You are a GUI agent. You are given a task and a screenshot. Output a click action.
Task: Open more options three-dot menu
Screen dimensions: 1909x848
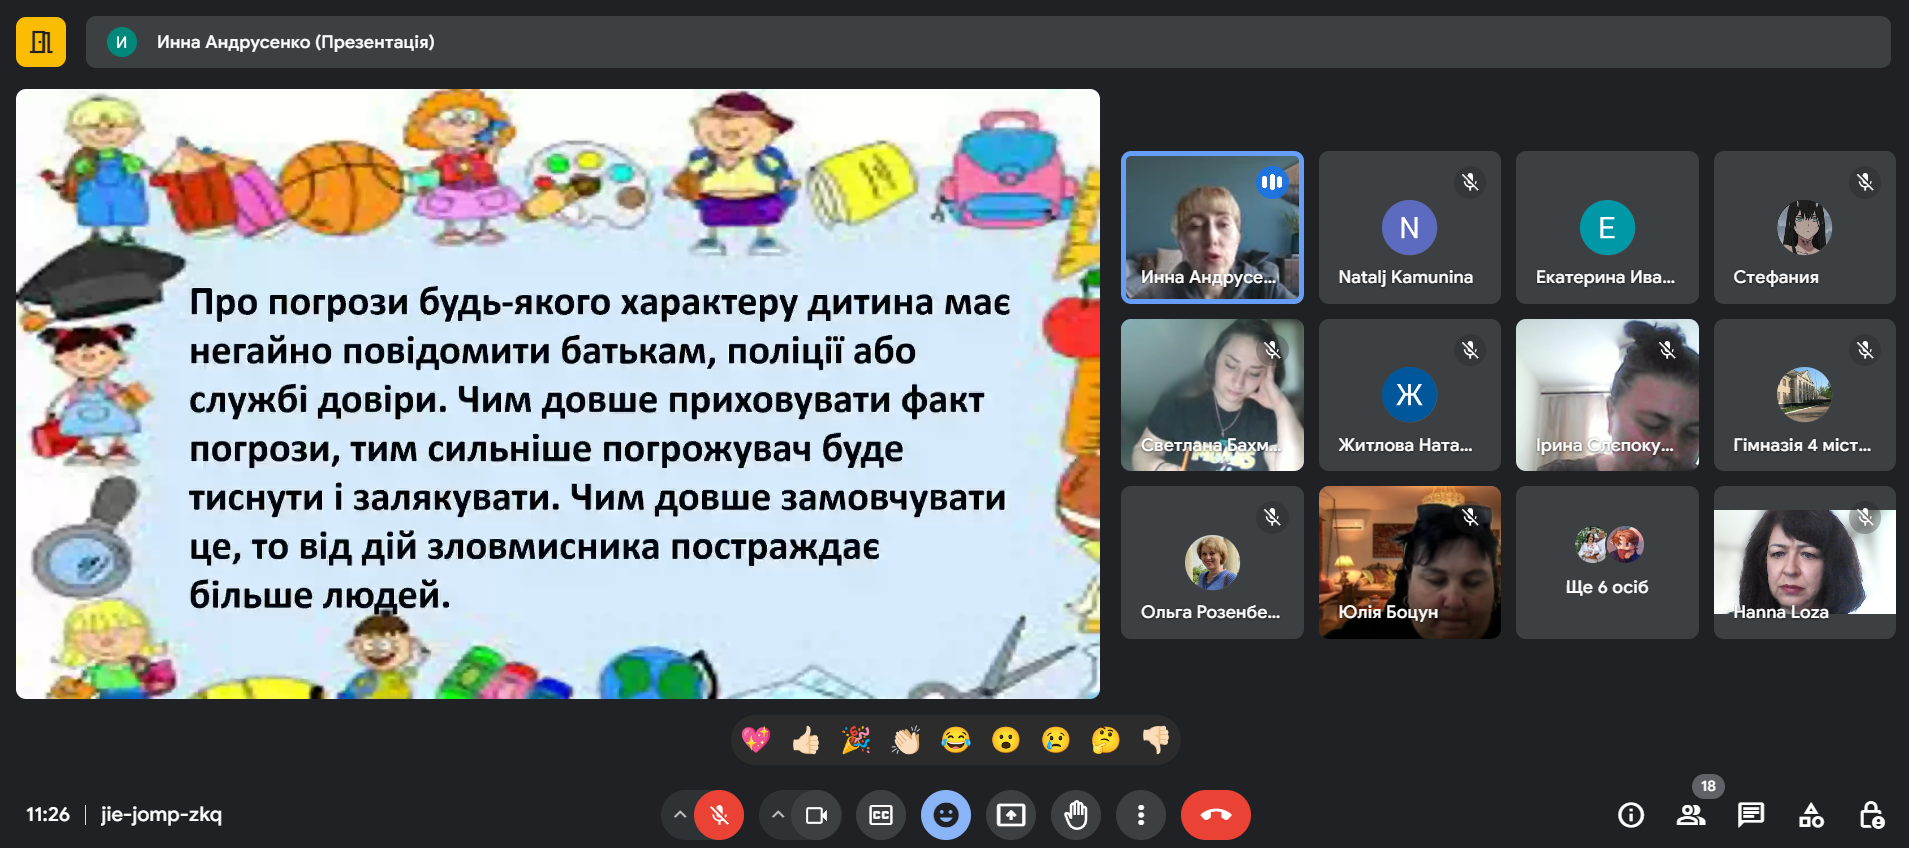click(x=1140, y=815)
